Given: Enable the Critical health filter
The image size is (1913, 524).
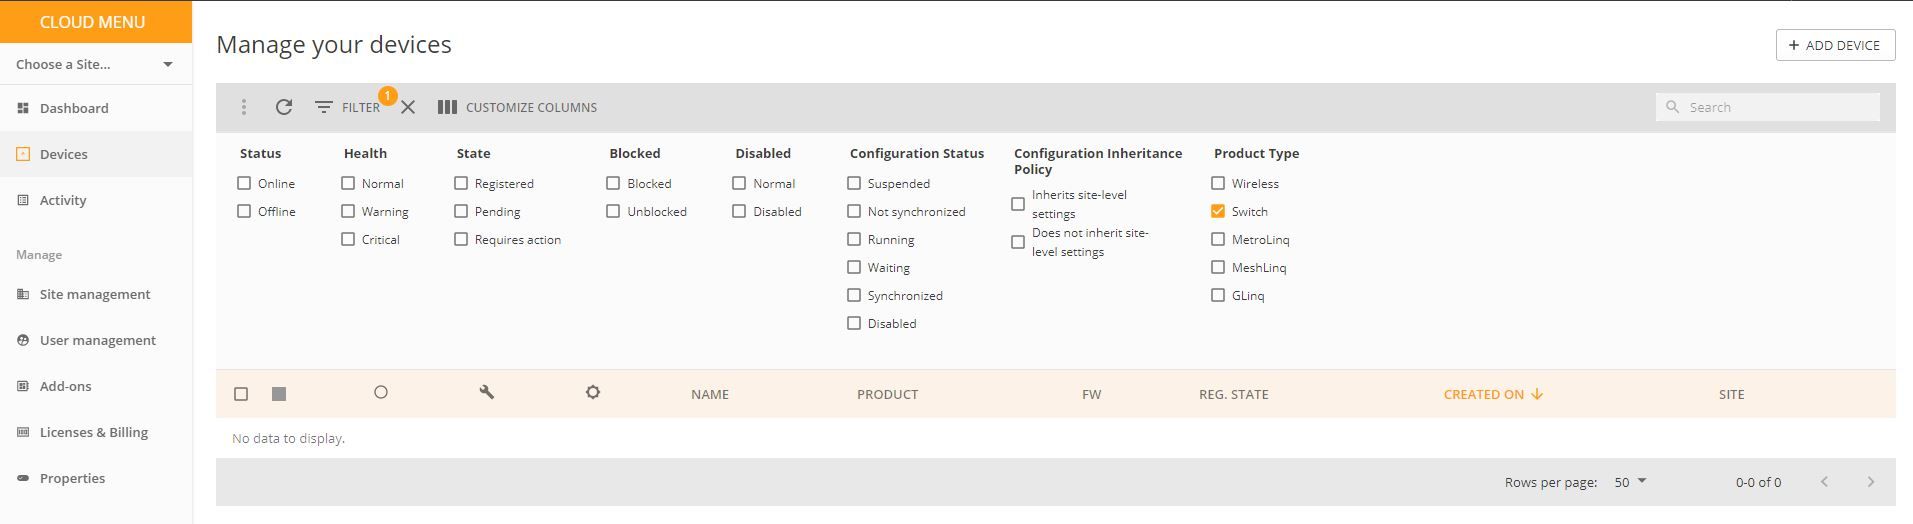Looking at the screenshot, I should coord(348,239).
